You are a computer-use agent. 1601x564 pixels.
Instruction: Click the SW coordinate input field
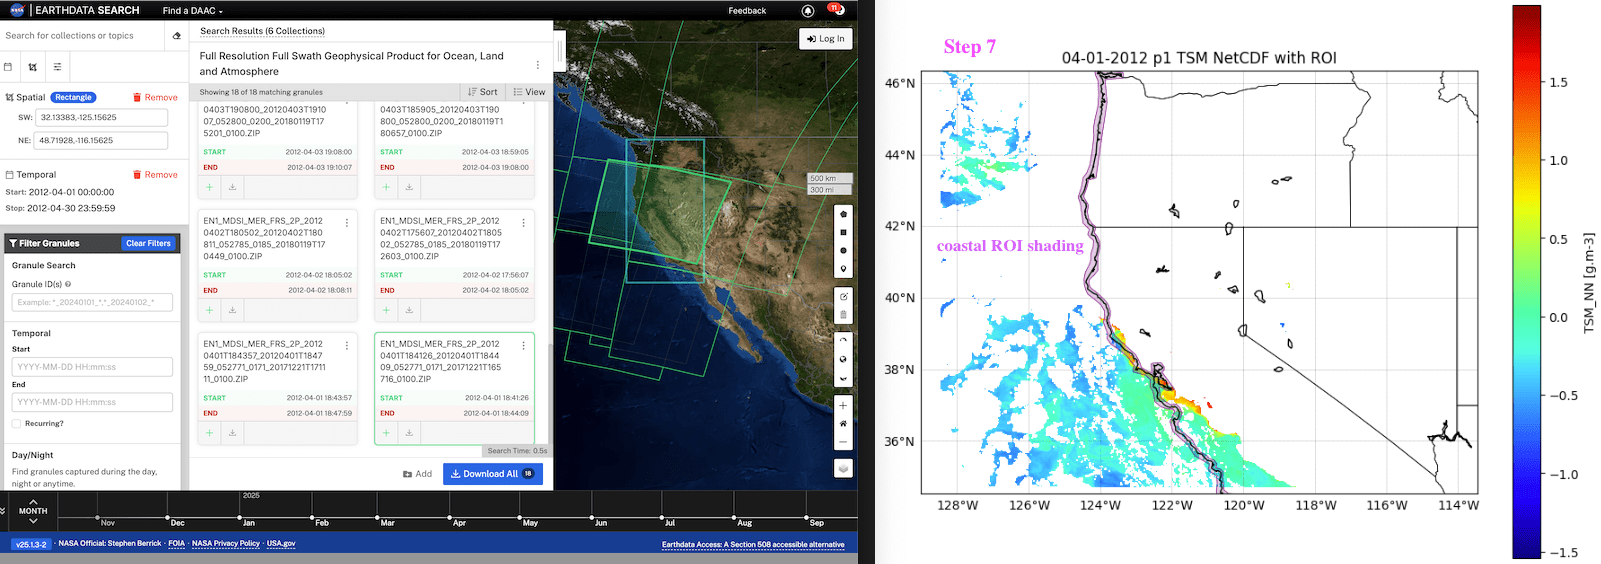click(x=101, y=117)
